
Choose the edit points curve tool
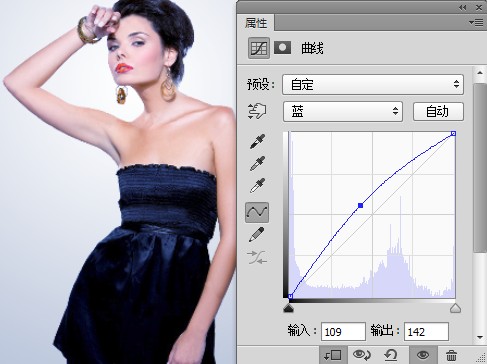[x=257, y=212]
